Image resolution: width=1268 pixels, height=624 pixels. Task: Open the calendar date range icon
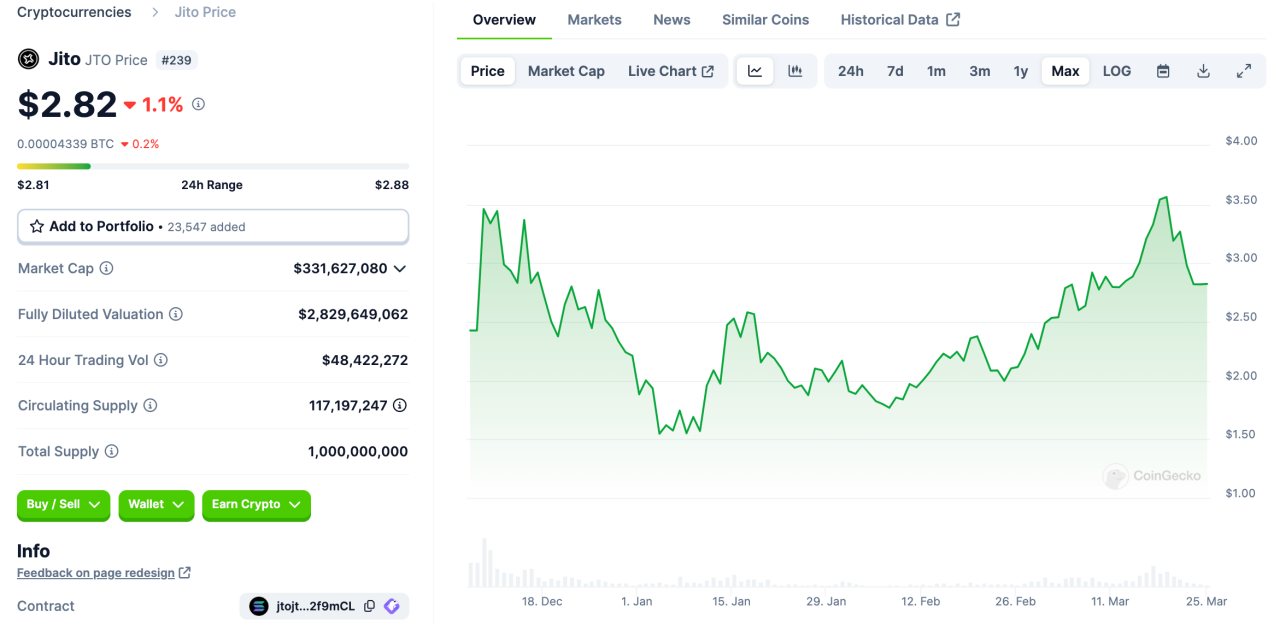click(1163, 71)
